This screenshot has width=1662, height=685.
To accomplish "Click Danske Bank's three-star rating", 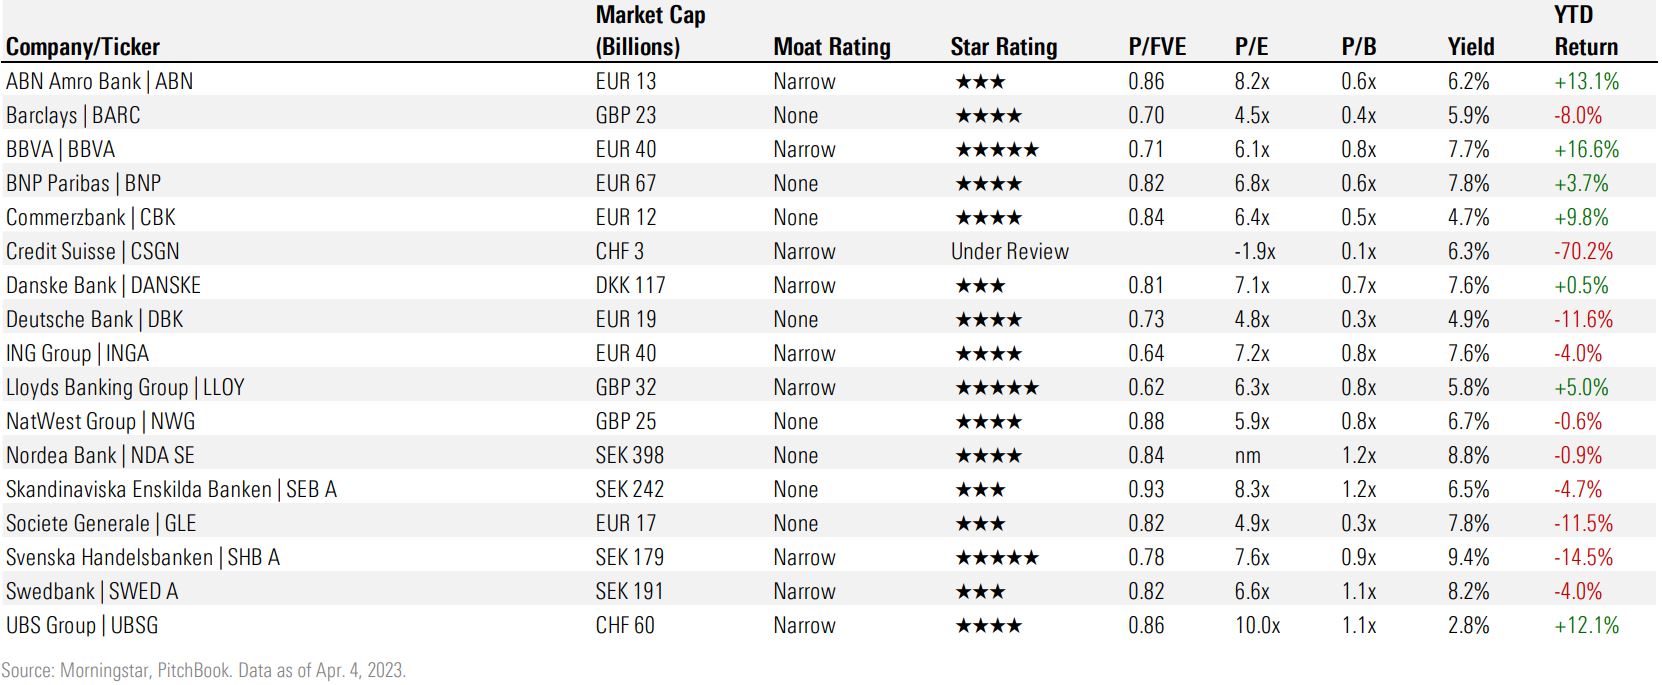I will click(980, 286).
